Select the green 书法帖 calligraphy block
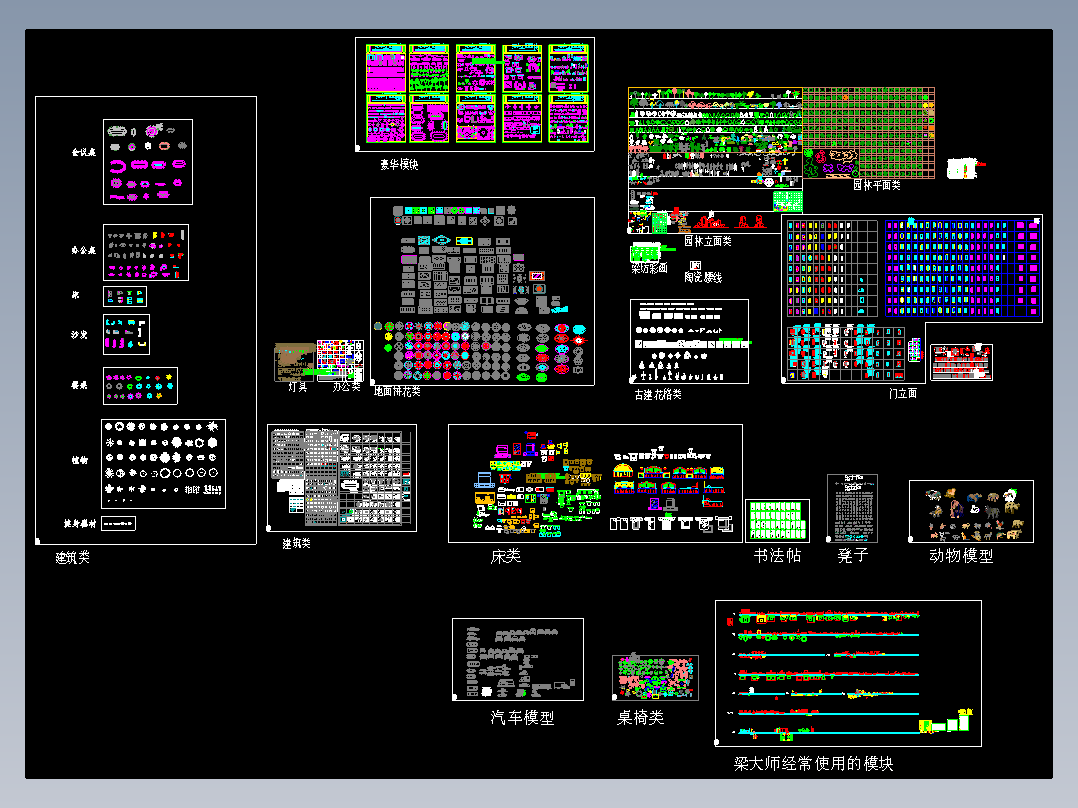This screenshot has height=808, width=1078. [777, 521]
